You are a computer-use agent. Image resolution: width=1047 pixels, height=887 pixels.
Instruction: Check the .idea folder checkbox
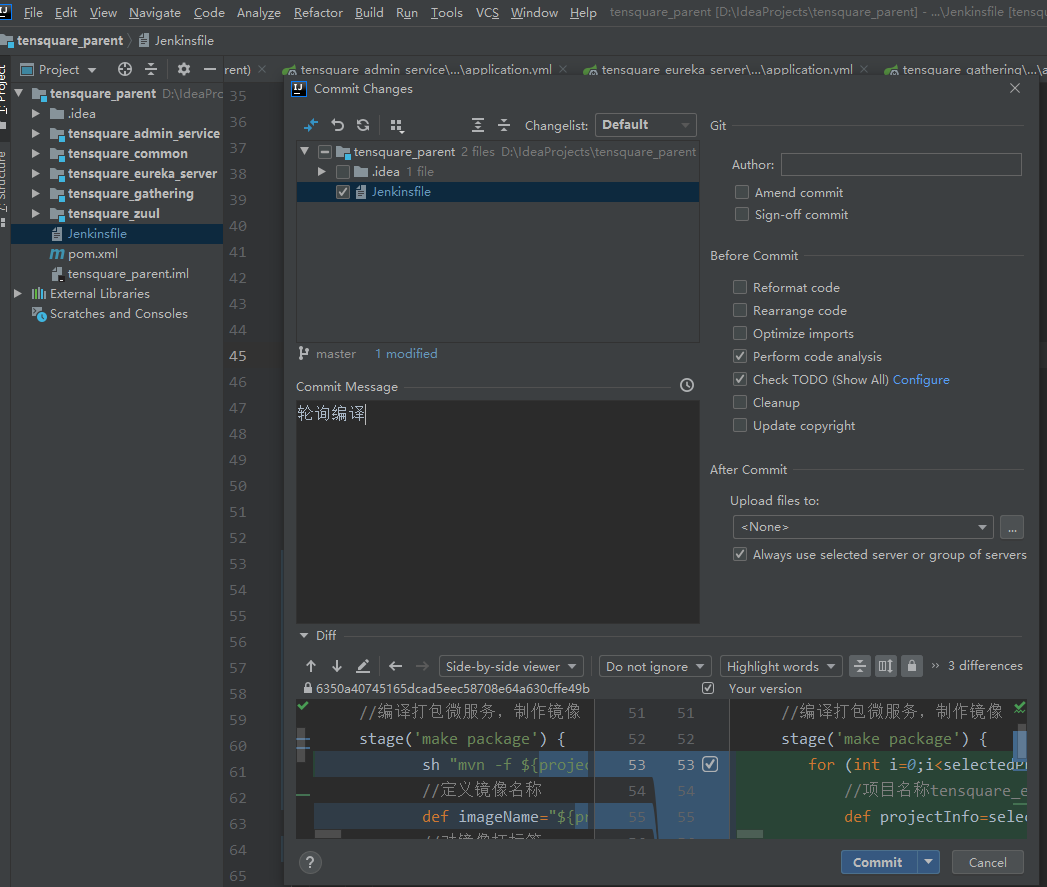pyautogui.click(x=343, y=172)
